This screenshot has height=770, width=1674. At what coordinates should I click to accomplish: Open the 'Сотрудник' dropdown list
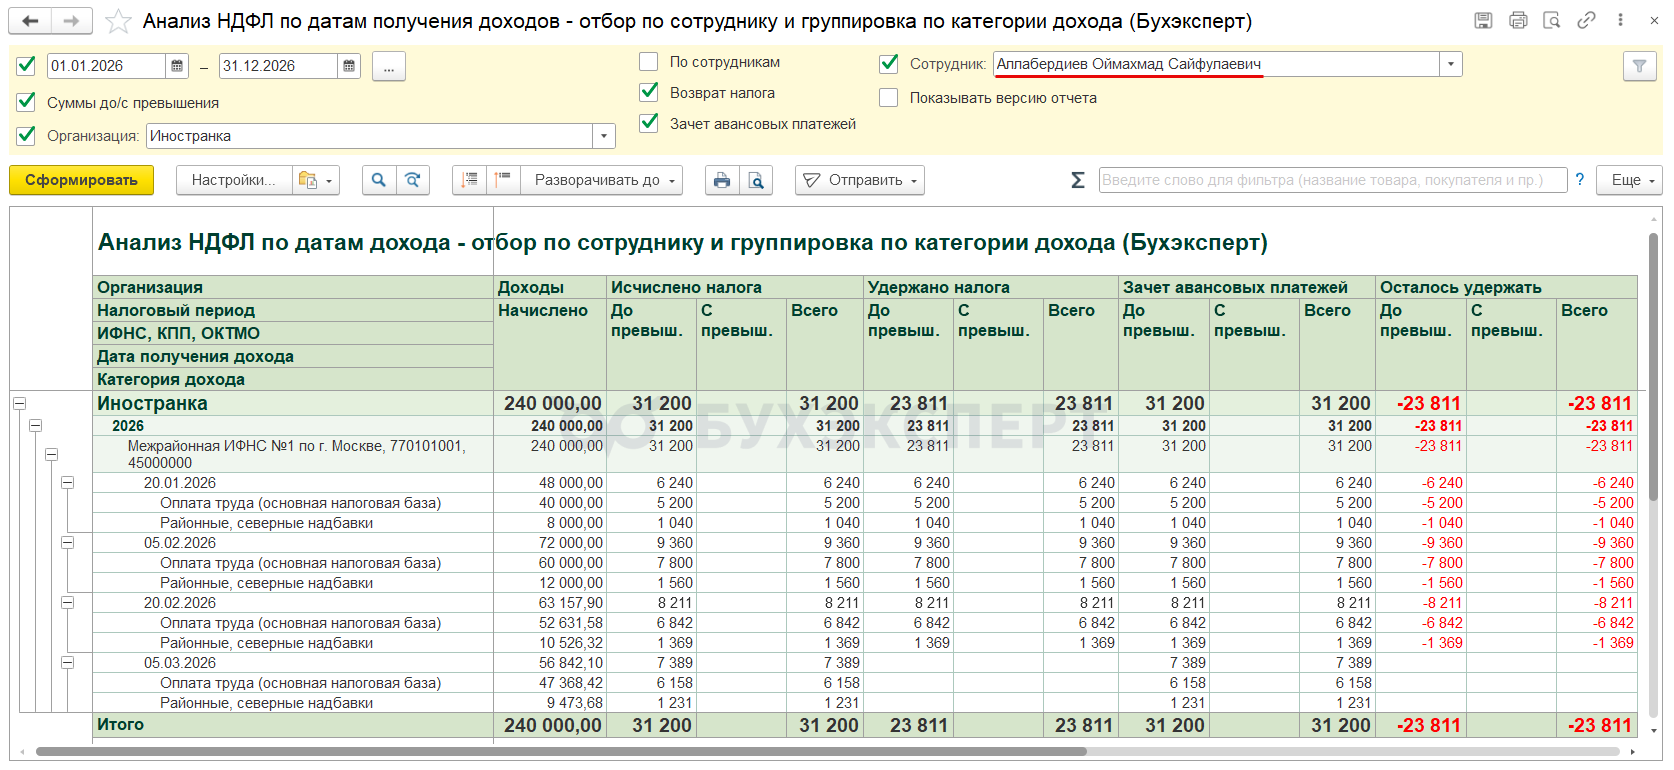(1450, 64)
